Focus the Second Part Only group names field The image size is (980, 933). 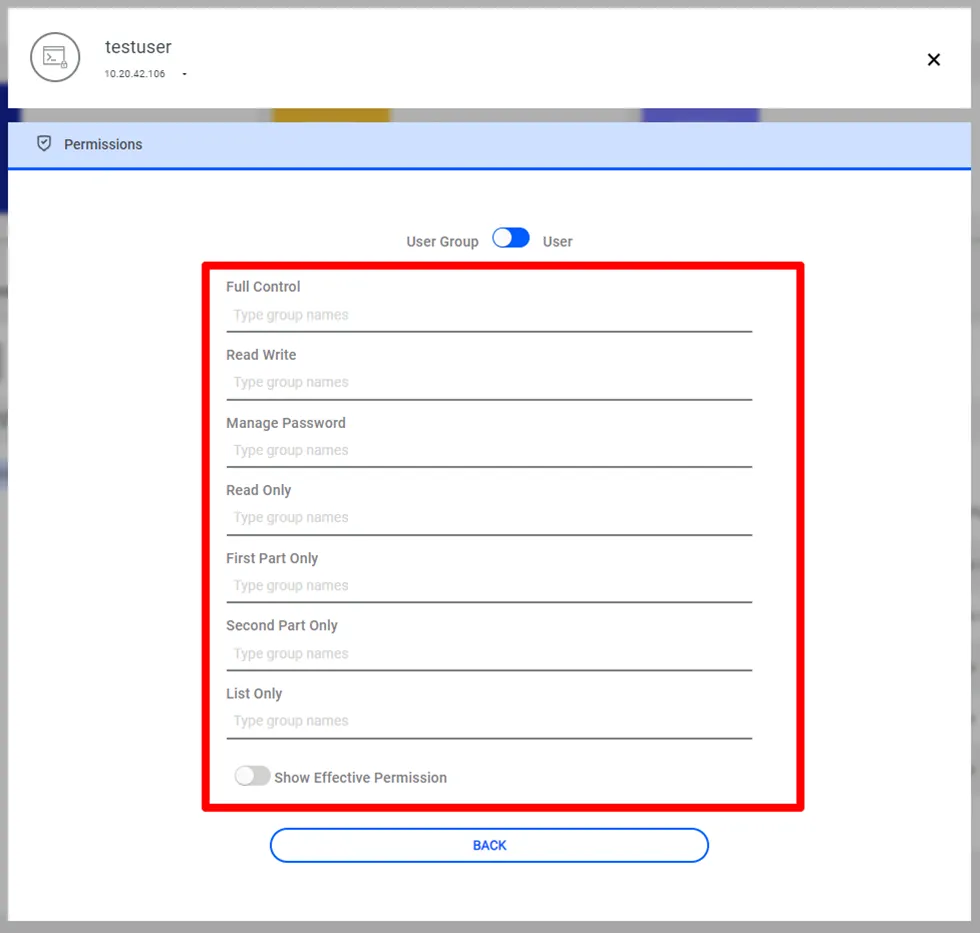click(x=489, y=654)
